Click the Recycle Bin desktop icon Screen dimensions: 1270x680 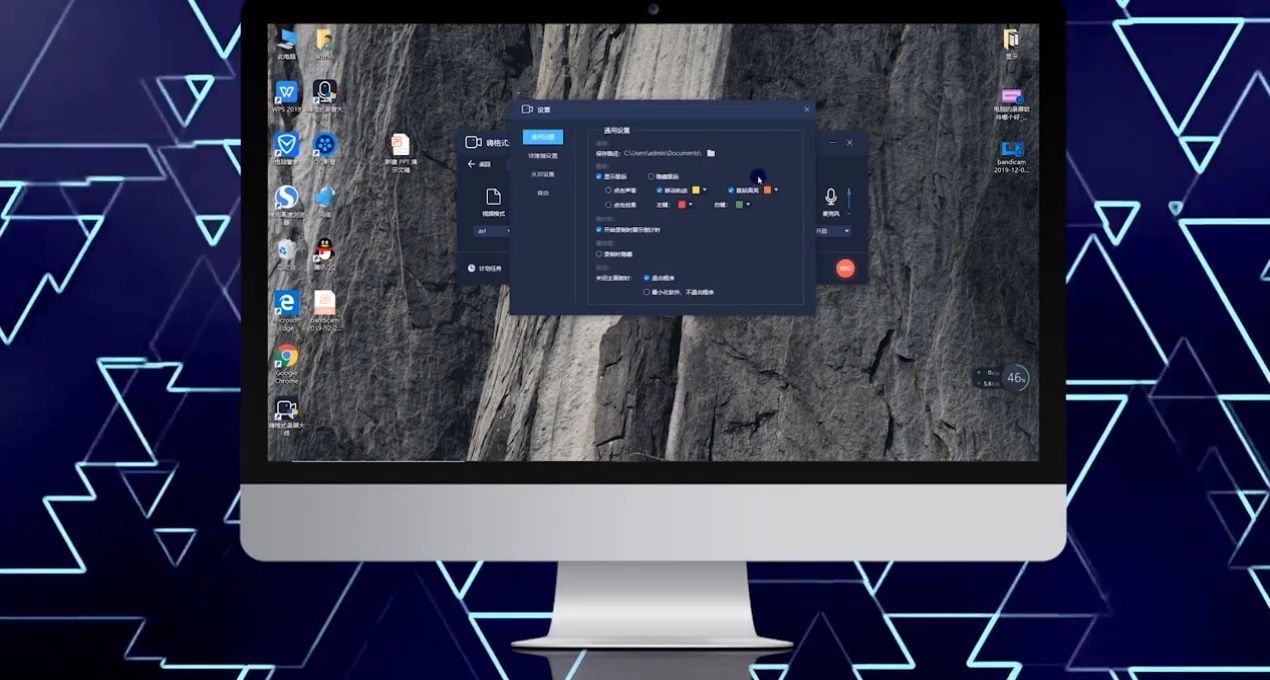click(x=286, y=251)
